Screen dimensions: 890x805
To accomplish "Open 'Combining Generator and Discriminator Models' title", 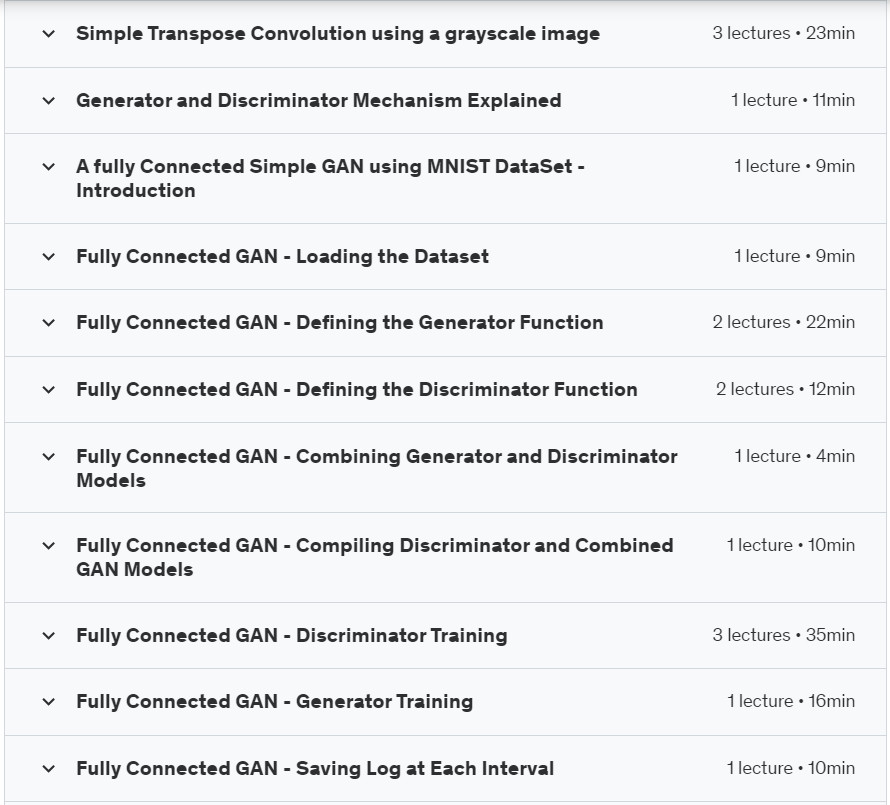I will tap(377, 468).
